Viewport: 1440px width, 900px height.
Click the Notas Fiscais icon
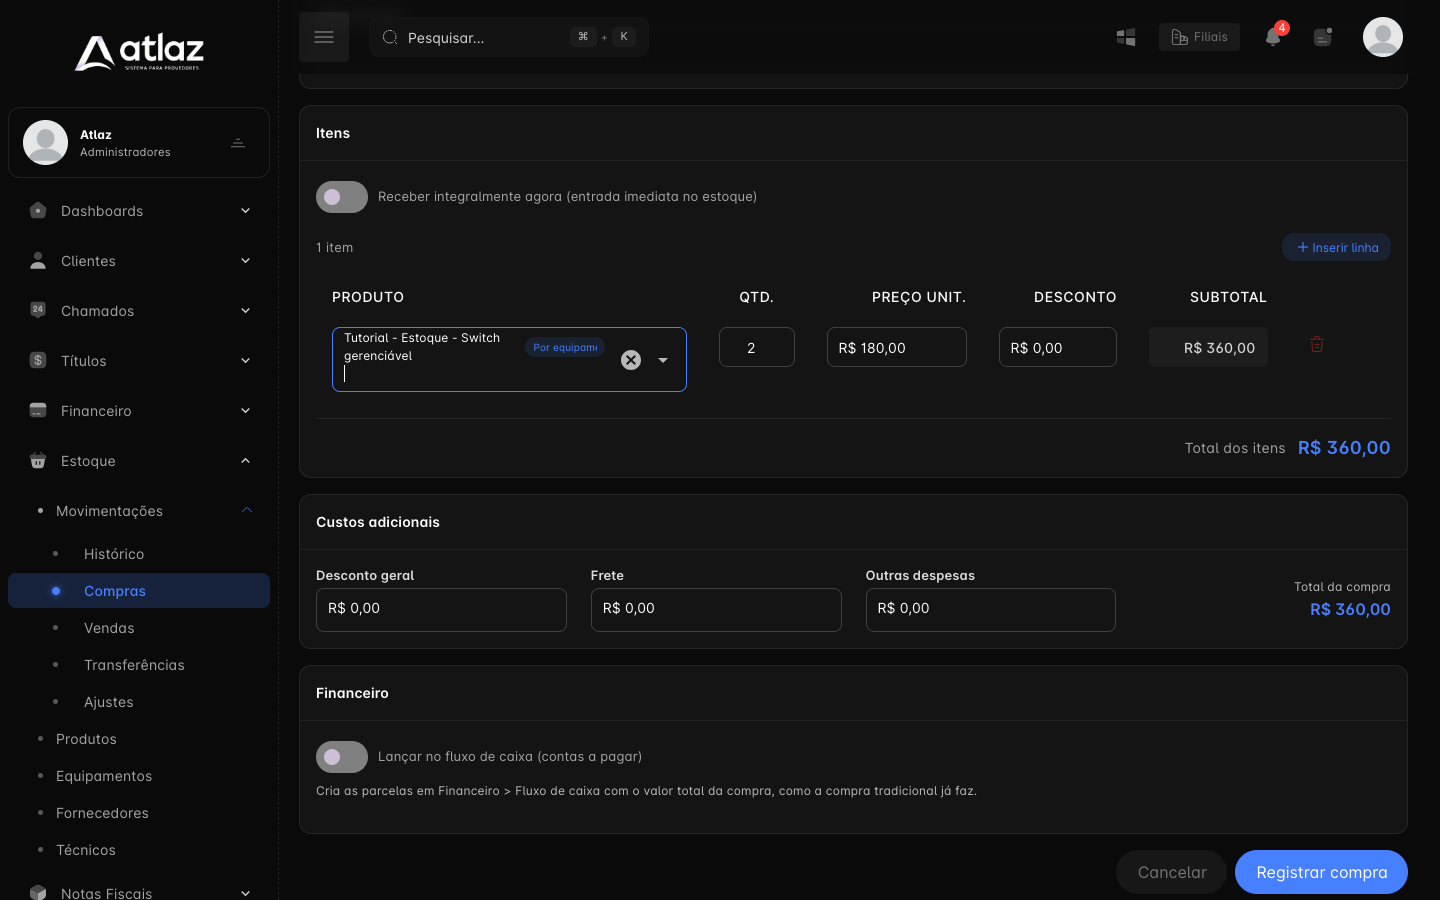coord(38,892)
